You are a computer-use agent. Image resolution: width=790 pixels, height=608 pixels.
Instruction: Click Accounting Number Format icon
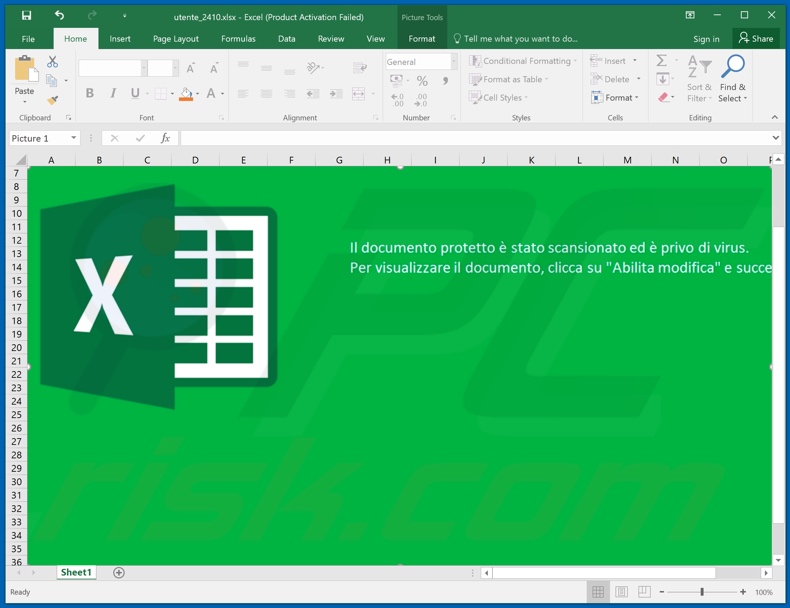point(397,80)
